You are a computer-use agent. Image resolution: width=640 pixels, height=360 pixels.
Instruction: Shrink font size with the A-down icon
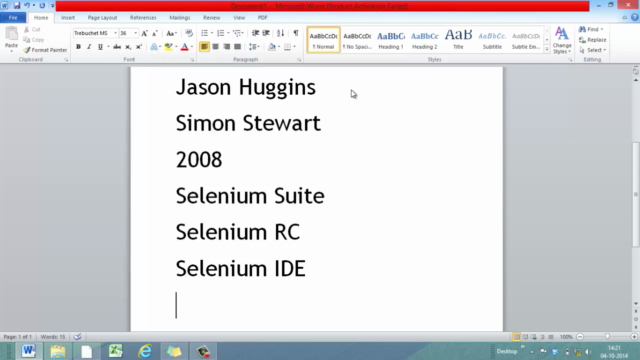click(x=155, y=33)
